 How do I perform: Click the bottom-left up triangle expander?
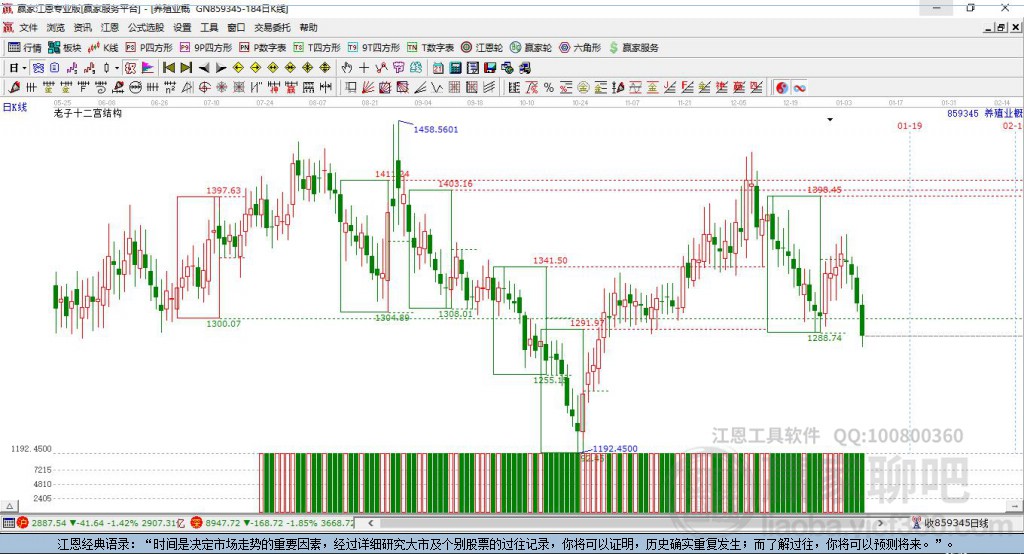(10, 506)
